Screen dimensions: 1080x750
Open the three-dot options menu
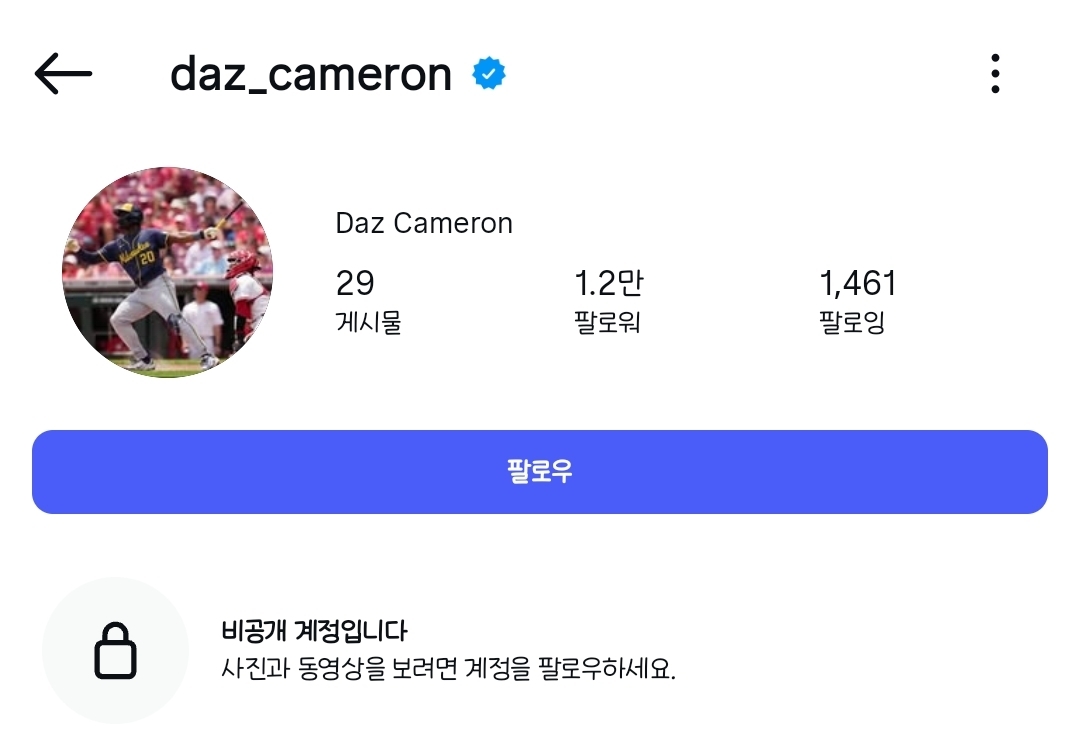pyautogui.click(x=995, y=74)
